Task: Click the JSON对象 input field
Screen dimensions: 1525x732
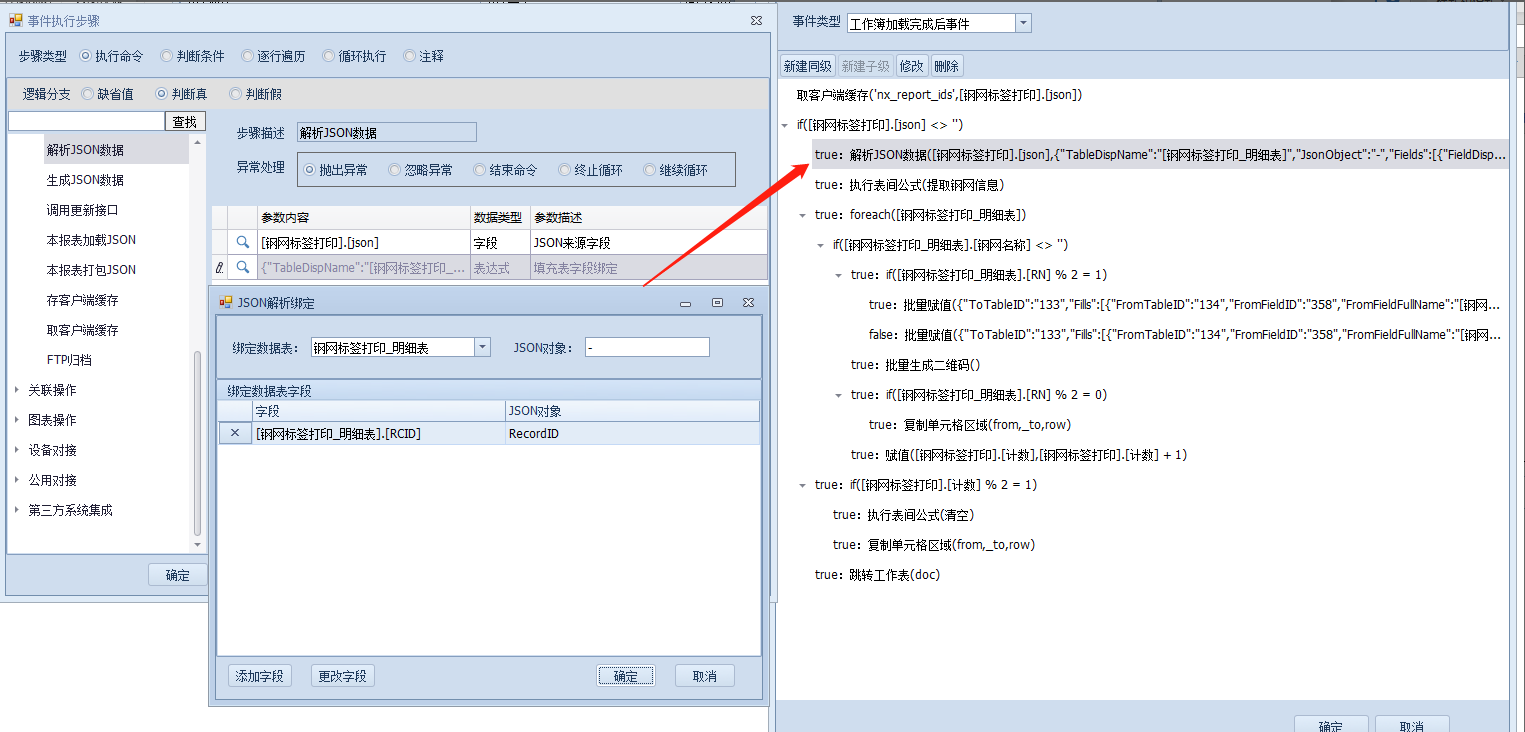Action: pyautogui.click(x=647, y=347)
